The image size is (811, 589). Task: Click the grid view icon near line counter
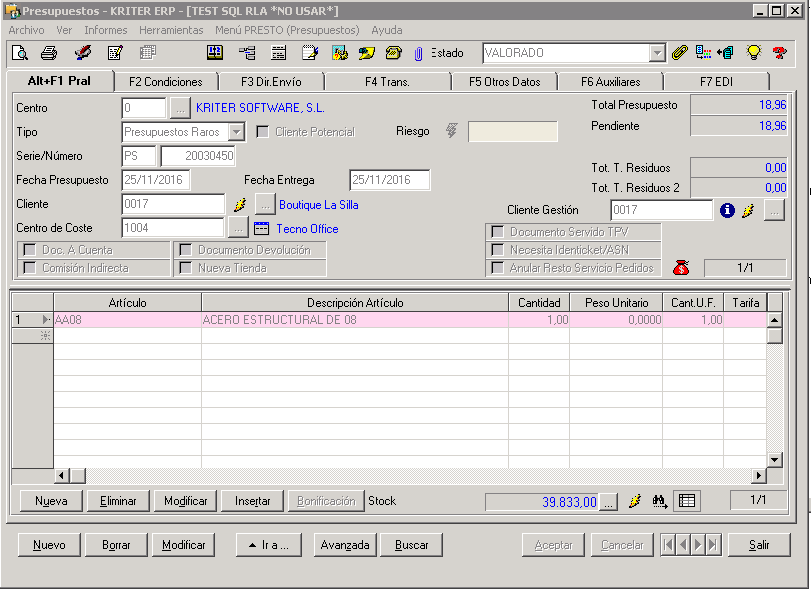(687, 501)
